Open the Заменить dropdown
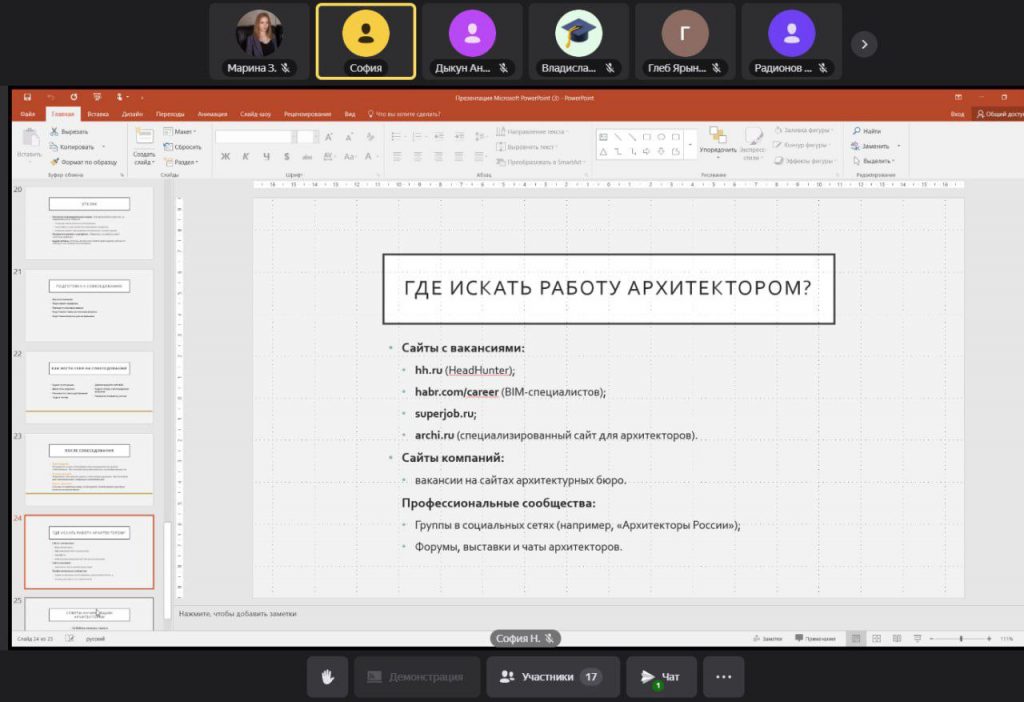 point(898,146)
